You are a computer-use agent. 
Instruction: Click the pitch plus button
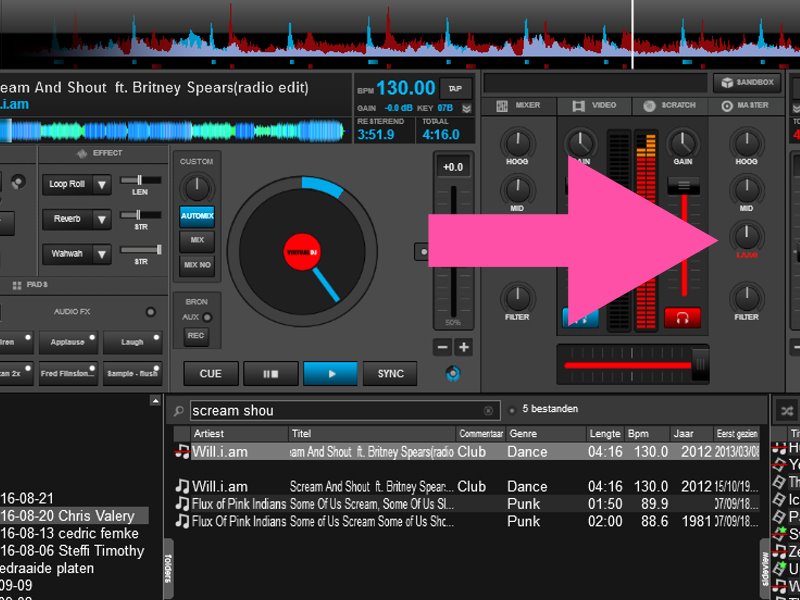click(x=464, y=347)
